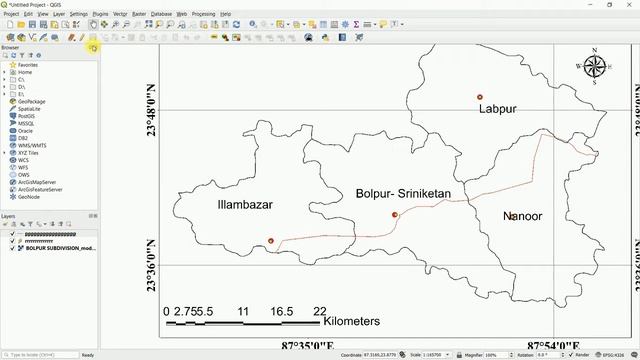Open the Python Console icon
The image size is (640, 360).
pos(325,38)
